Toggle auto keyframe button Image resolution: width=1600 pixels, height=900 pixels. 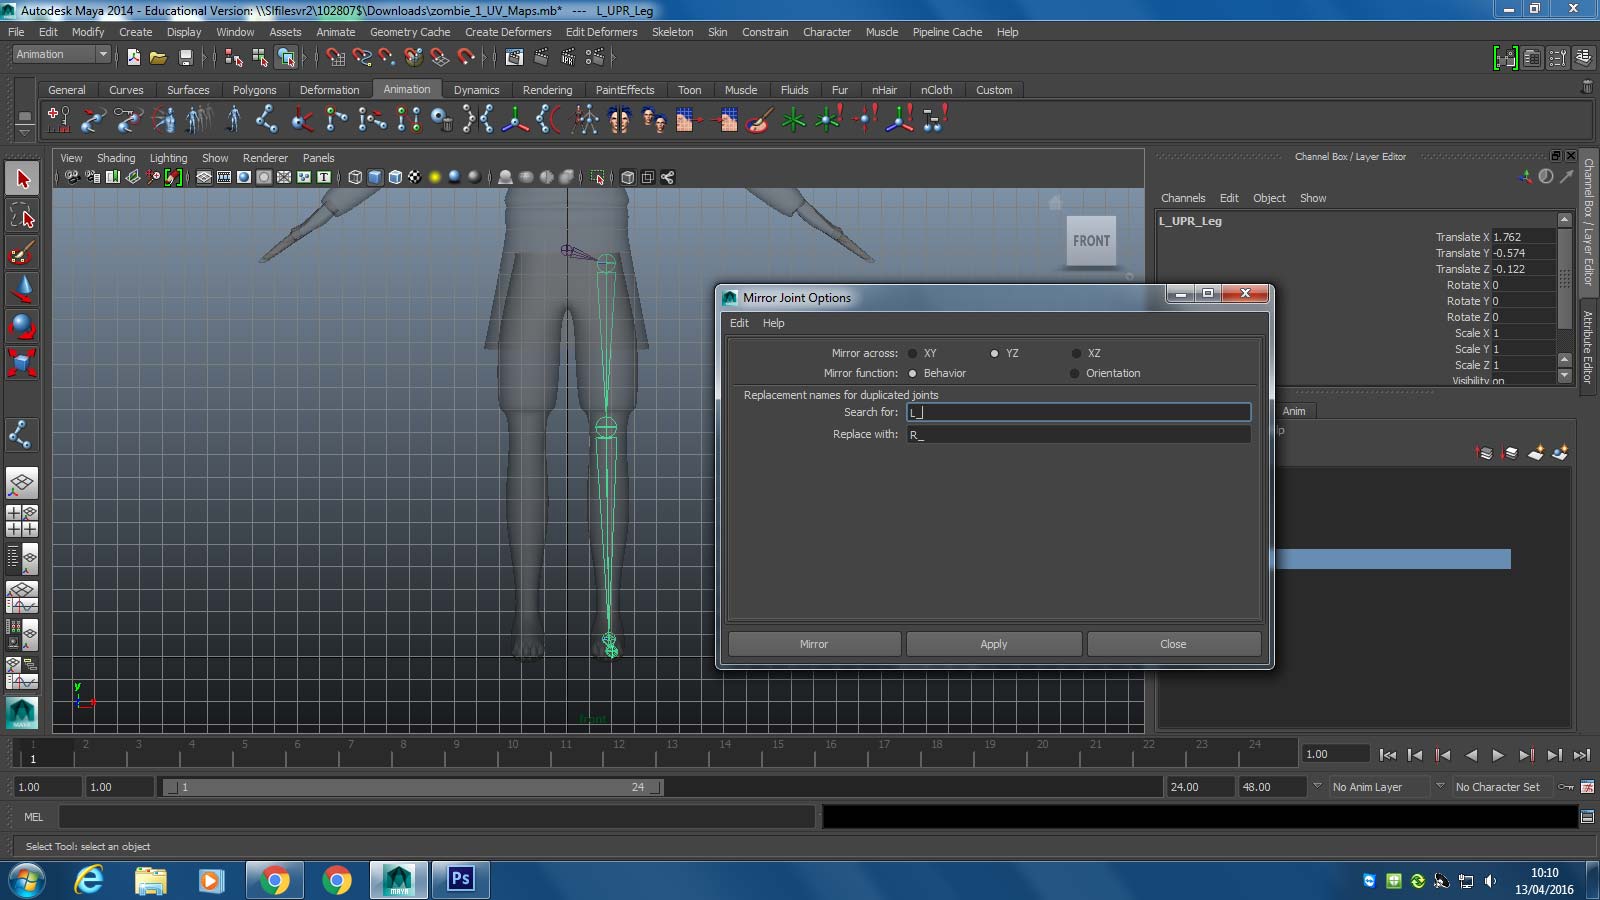pos(1566,787)
